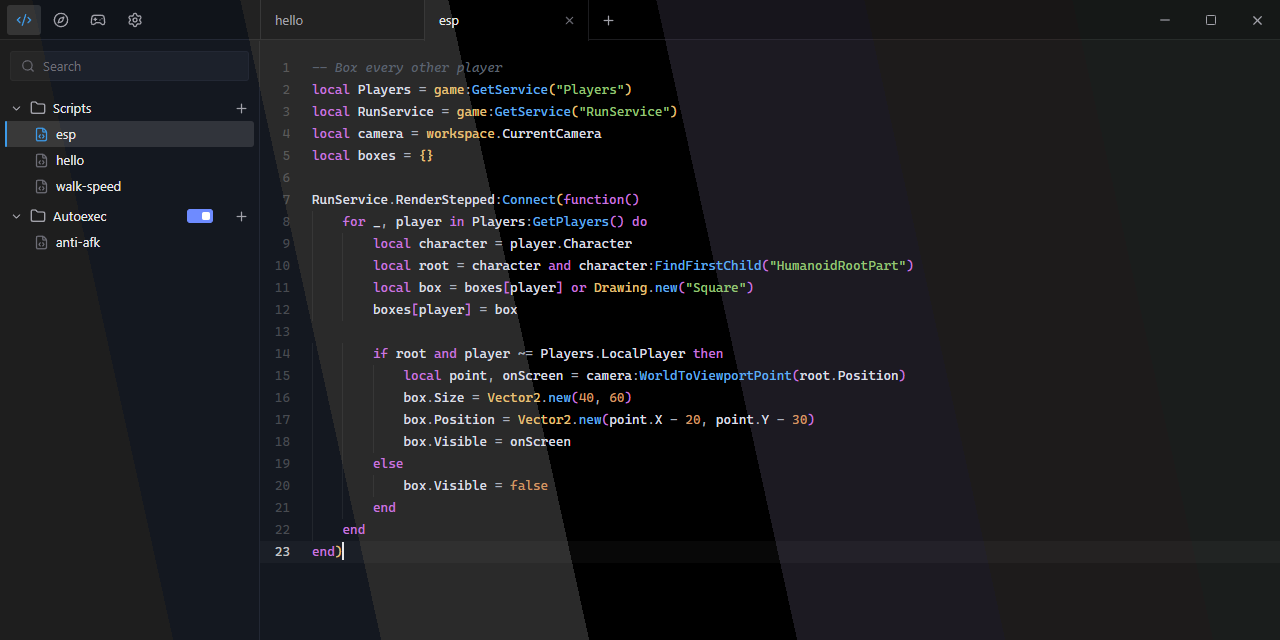Open the game controller icon
1280x640 pixels.
98,20
